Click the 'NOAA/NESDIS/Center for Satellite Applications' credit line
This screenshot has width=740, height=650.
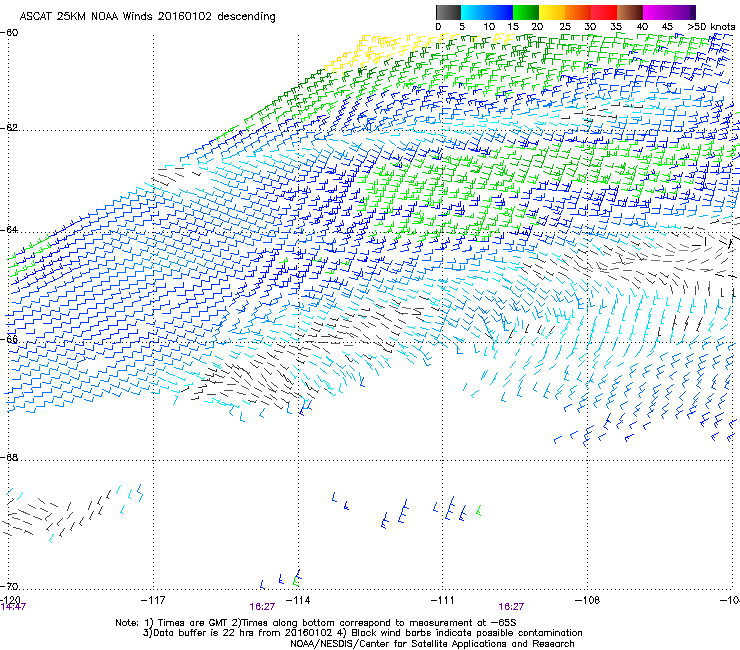click(432, 644)
